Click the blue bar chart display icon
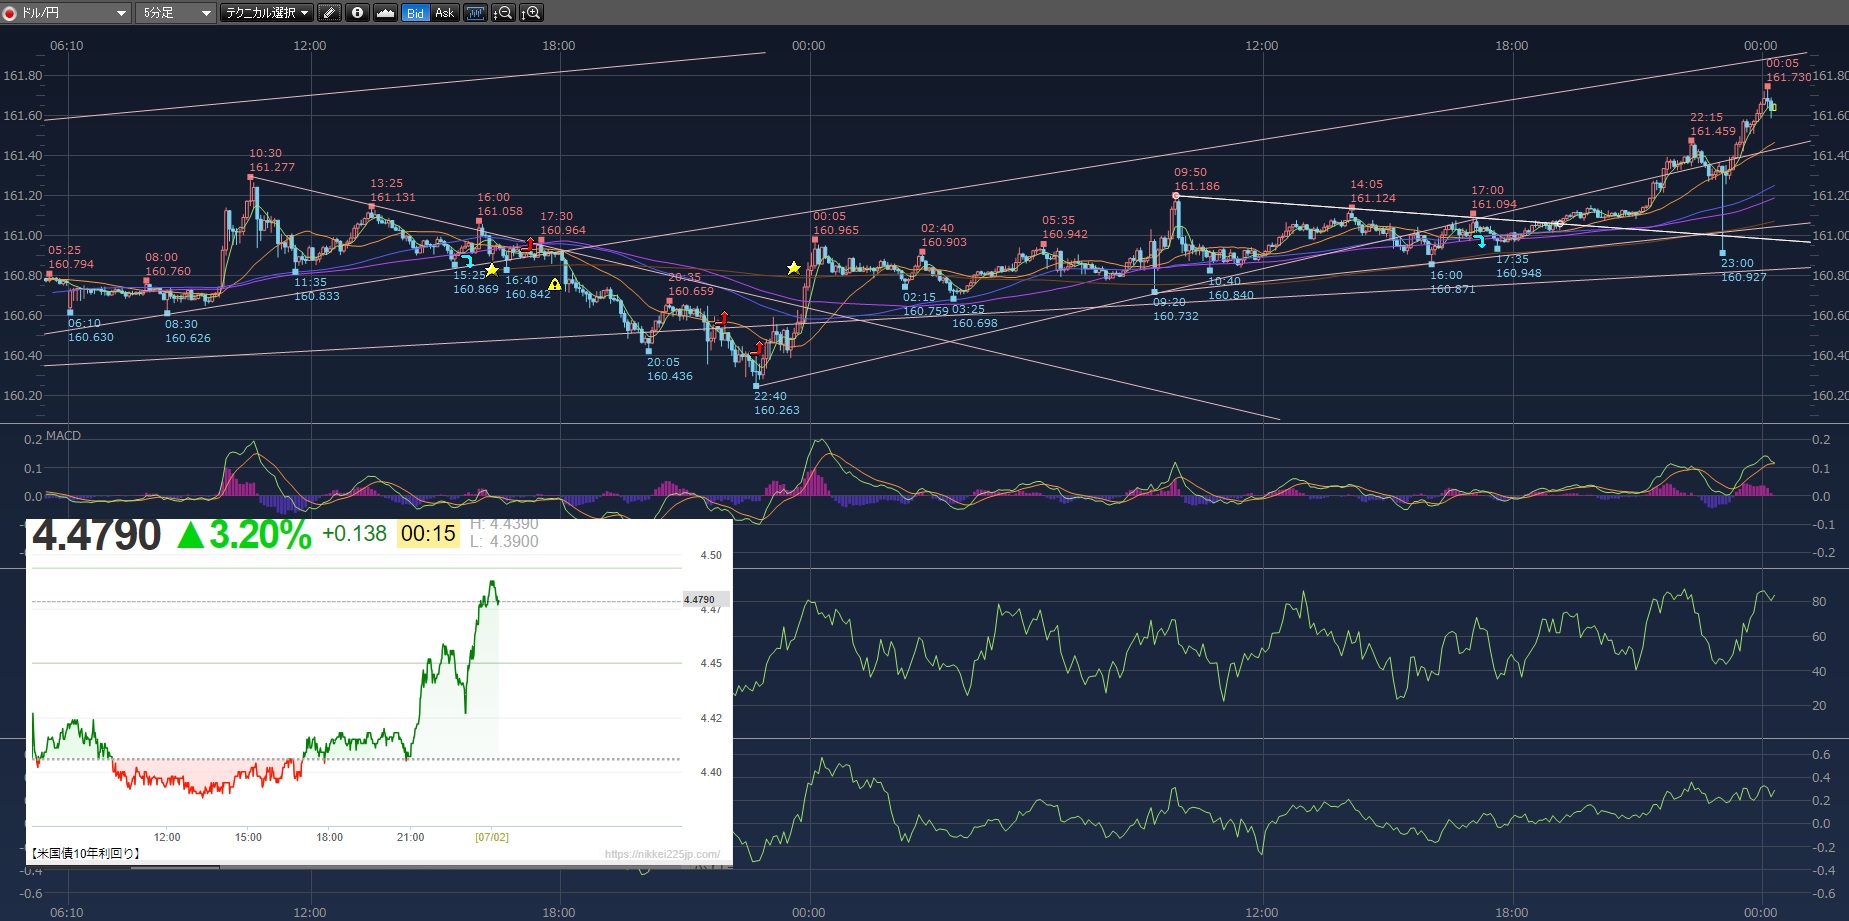Viewport: 1849px width, 921px height. (475, 13)
